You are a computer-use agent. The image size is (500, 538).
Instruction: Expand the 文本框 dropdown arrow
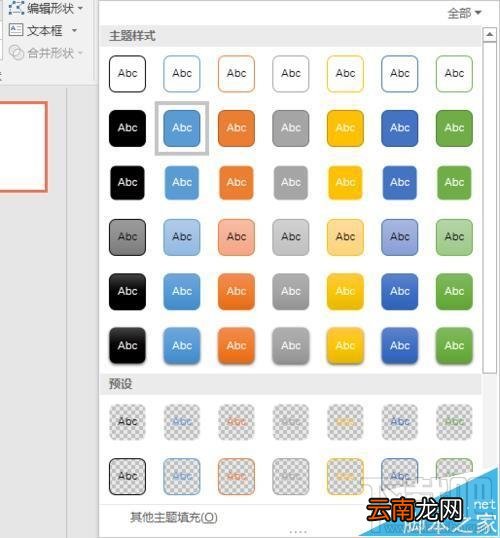[74, 31]
